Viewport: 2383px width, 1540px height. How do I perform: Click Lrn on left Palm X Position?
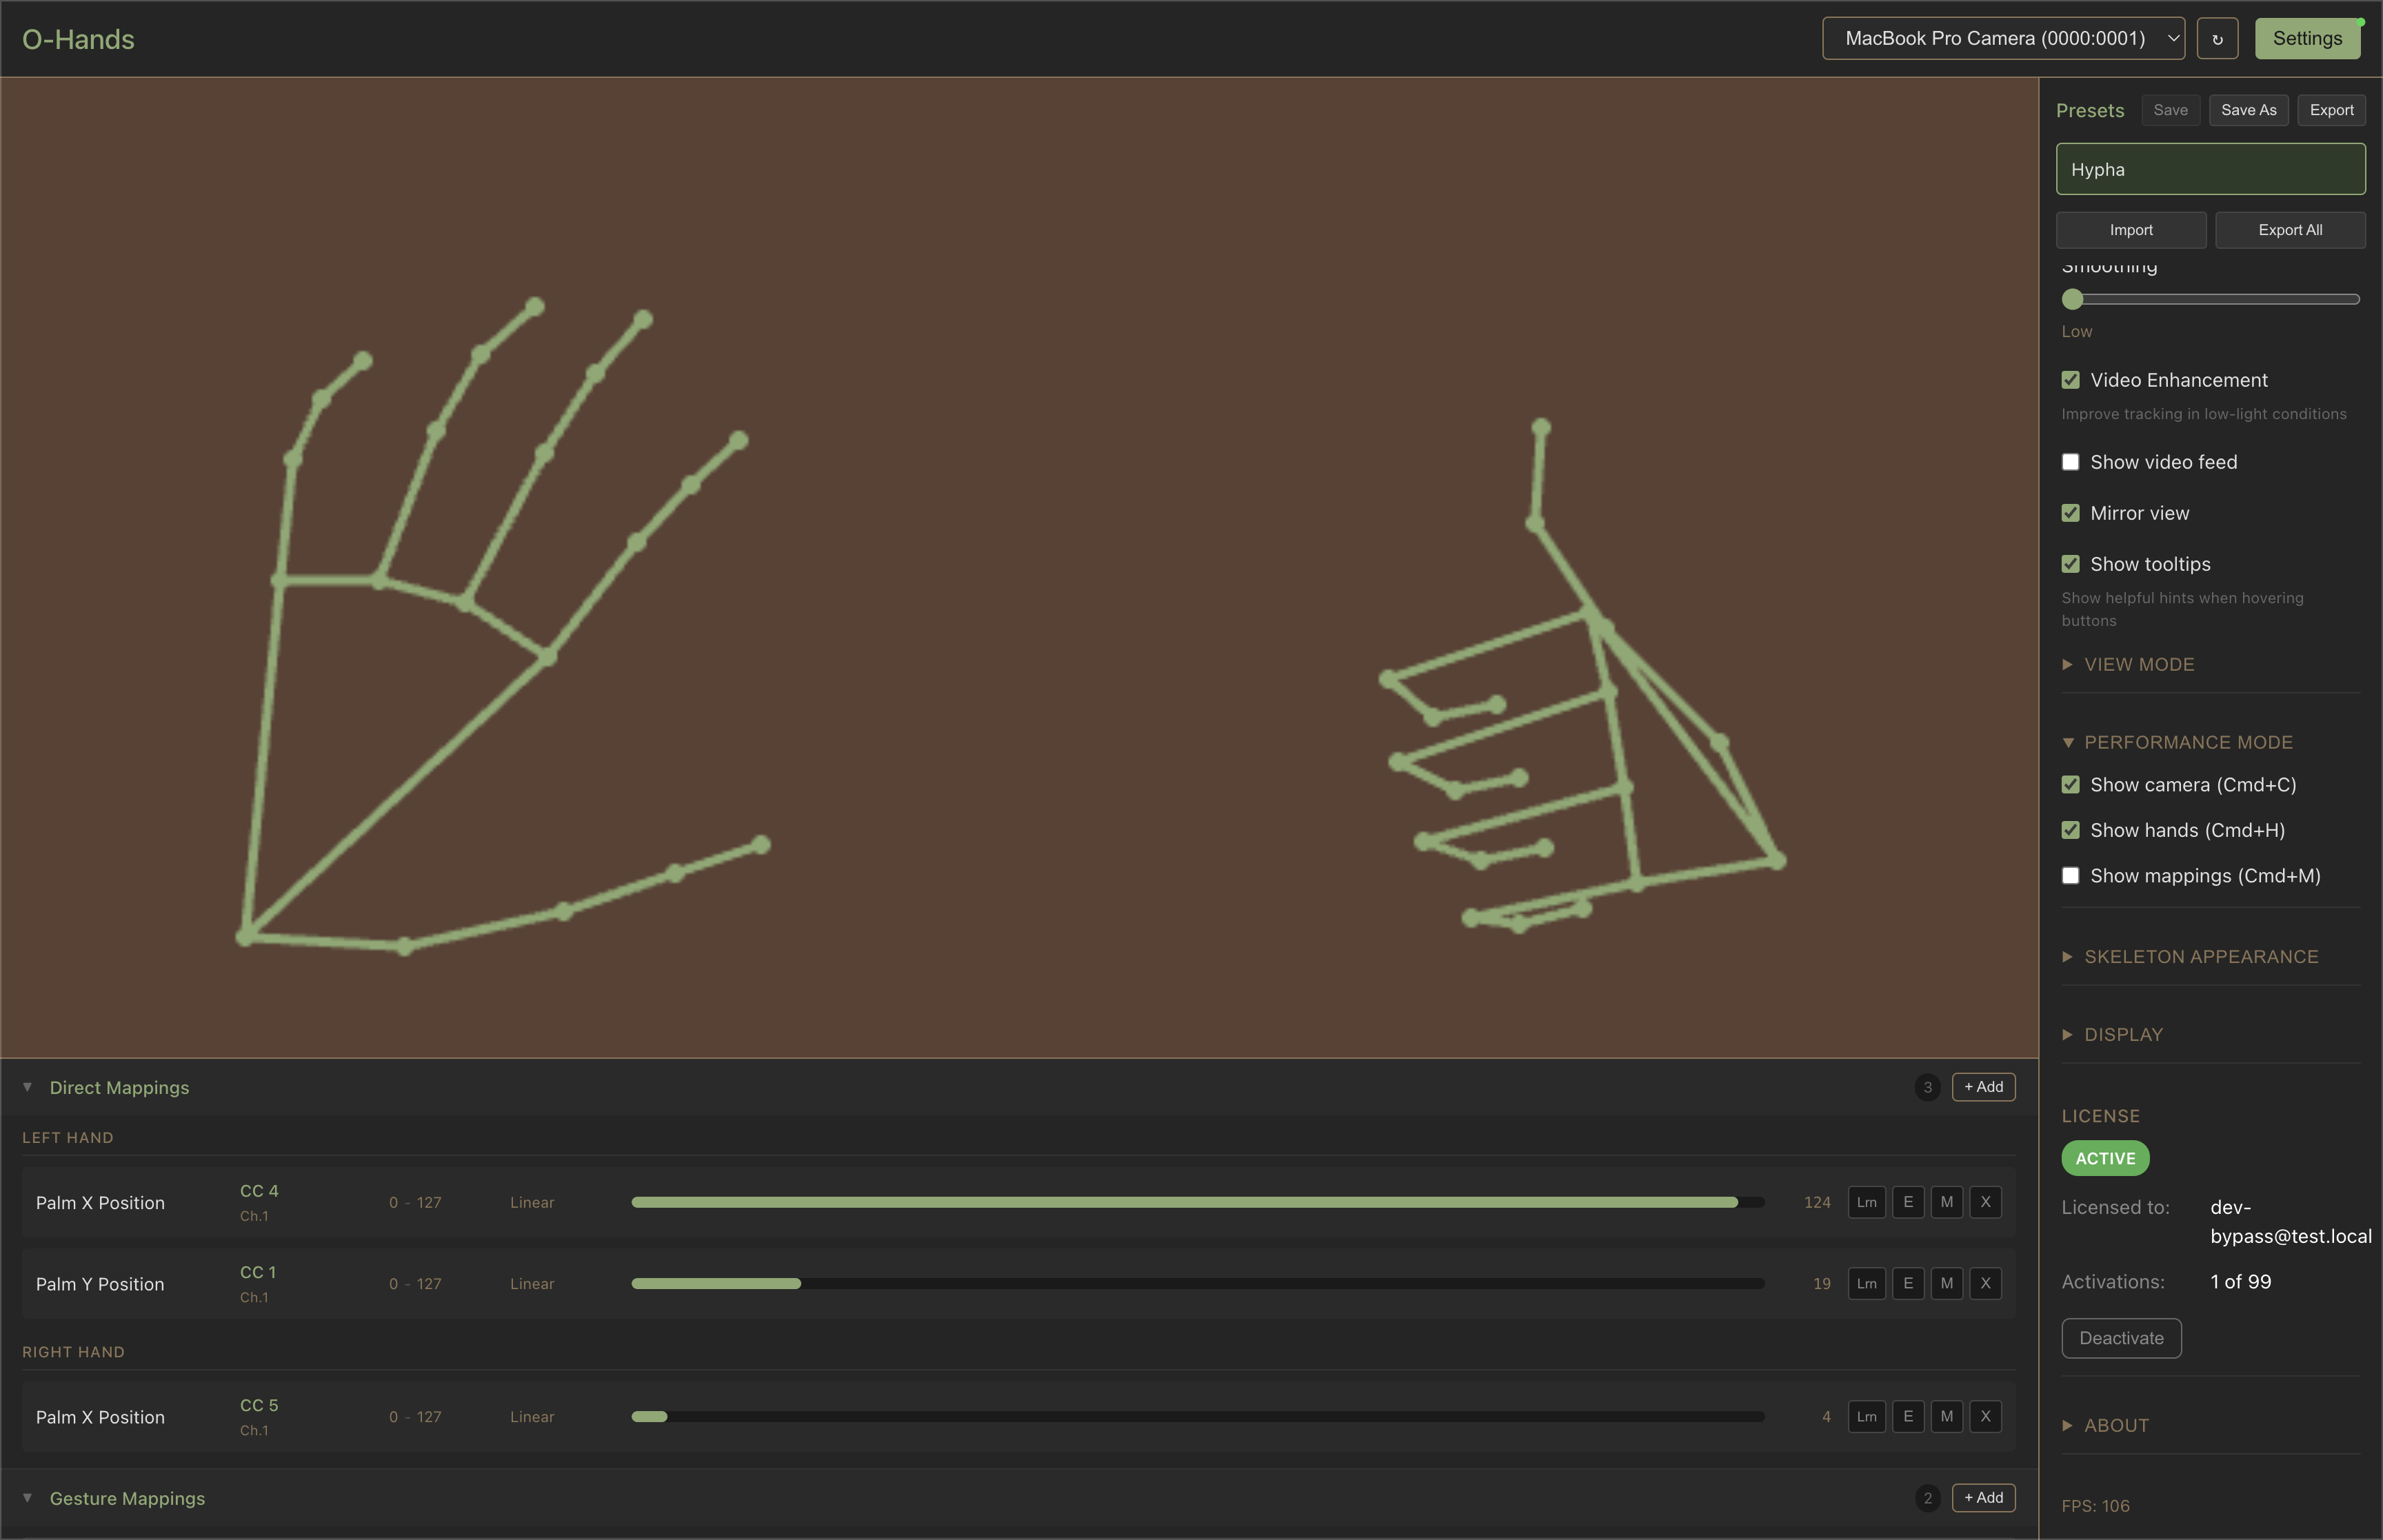click(x=1866, y=1202)
